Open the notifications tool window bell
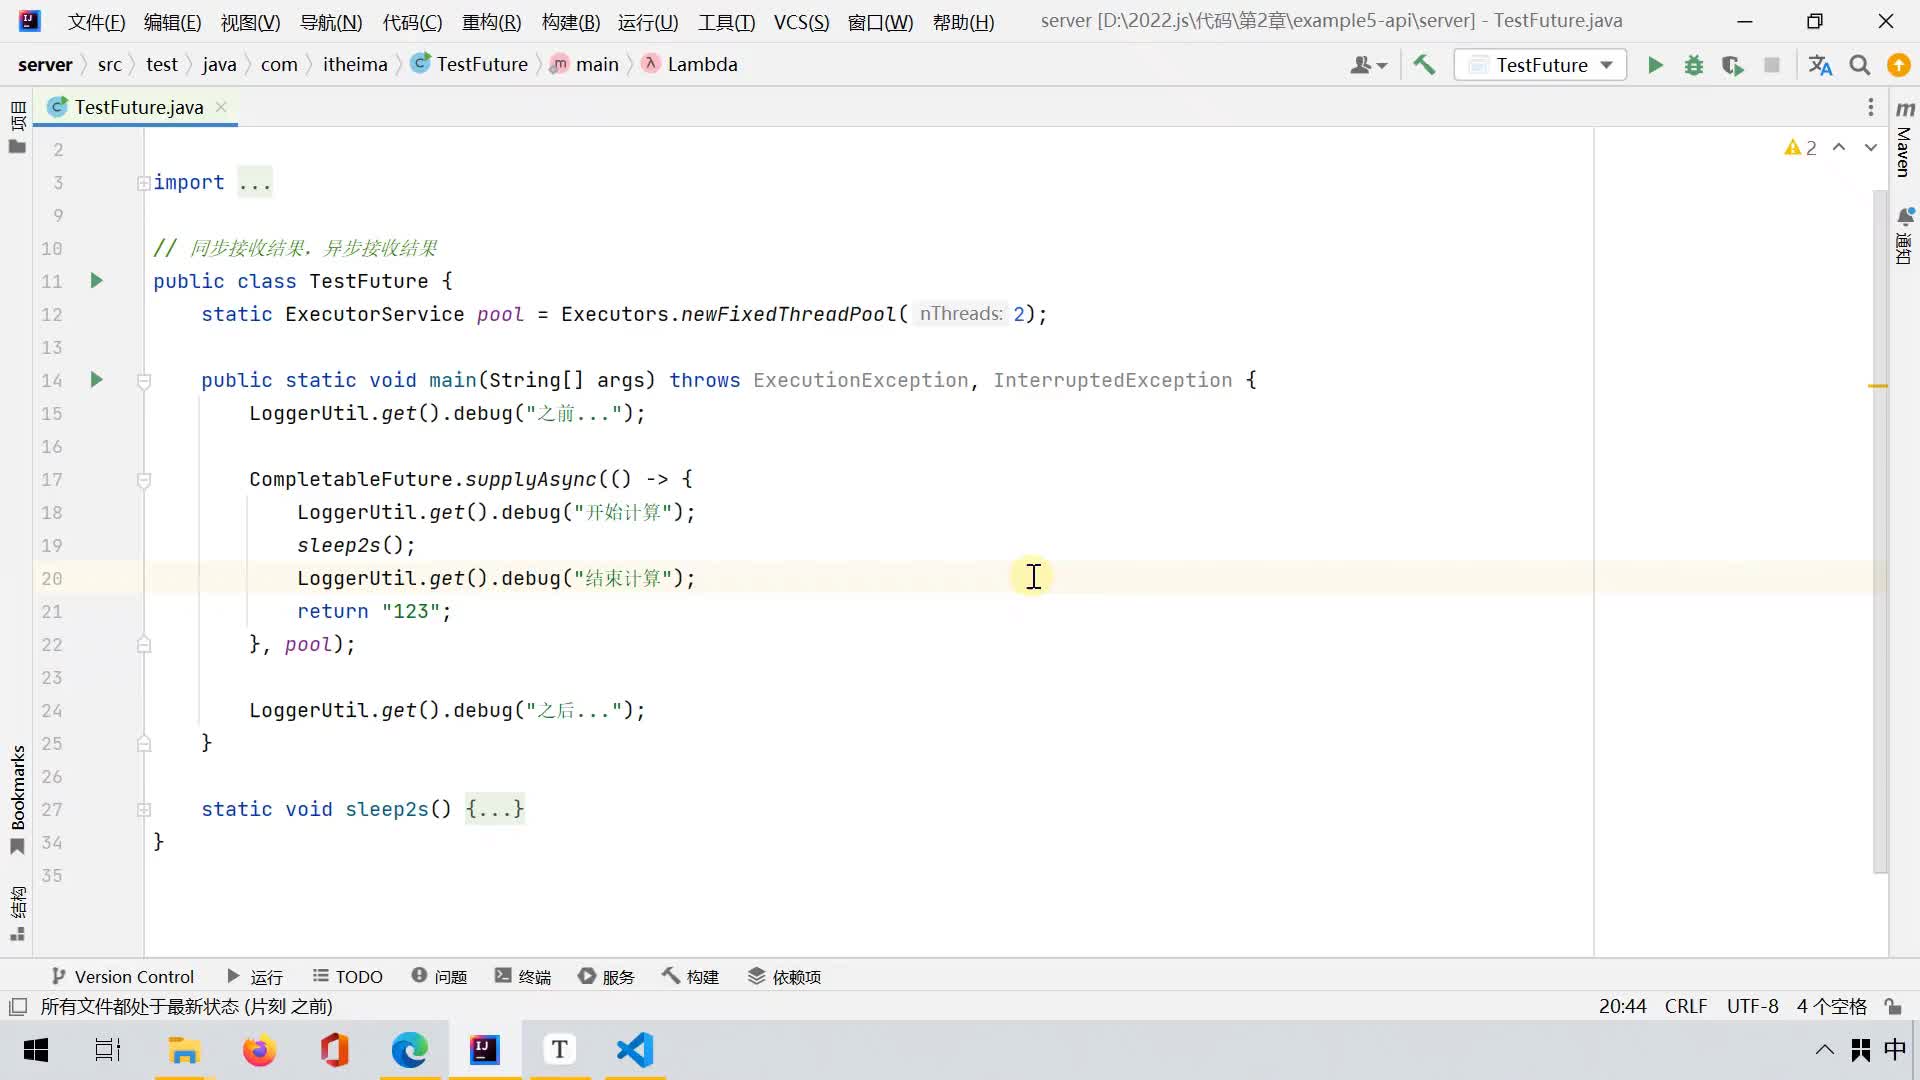Image resolution: width=1920 pixels, height=1080 pixels. (x=1904, y=236)
